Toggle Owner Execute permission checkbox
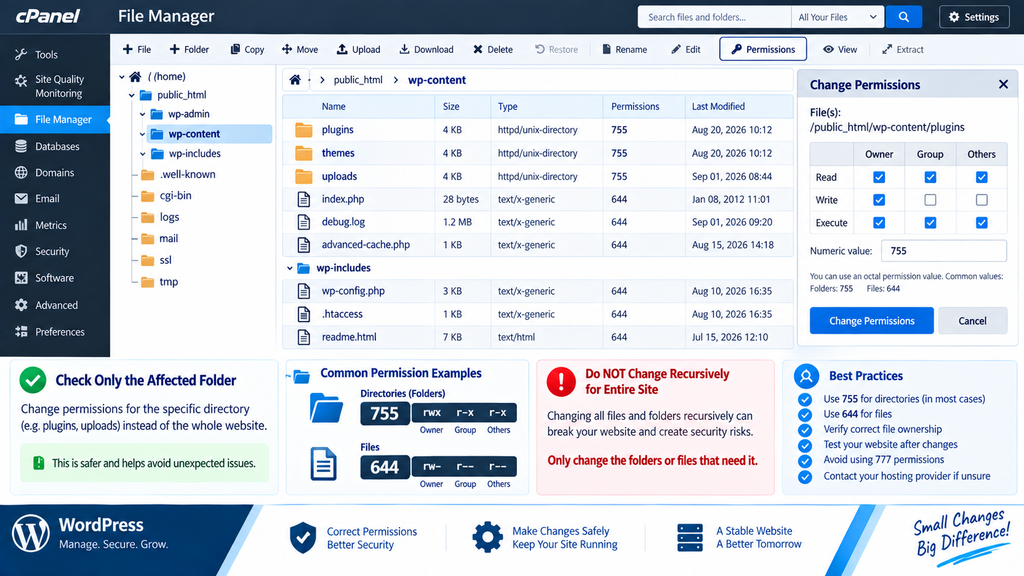 click(879, 223)
